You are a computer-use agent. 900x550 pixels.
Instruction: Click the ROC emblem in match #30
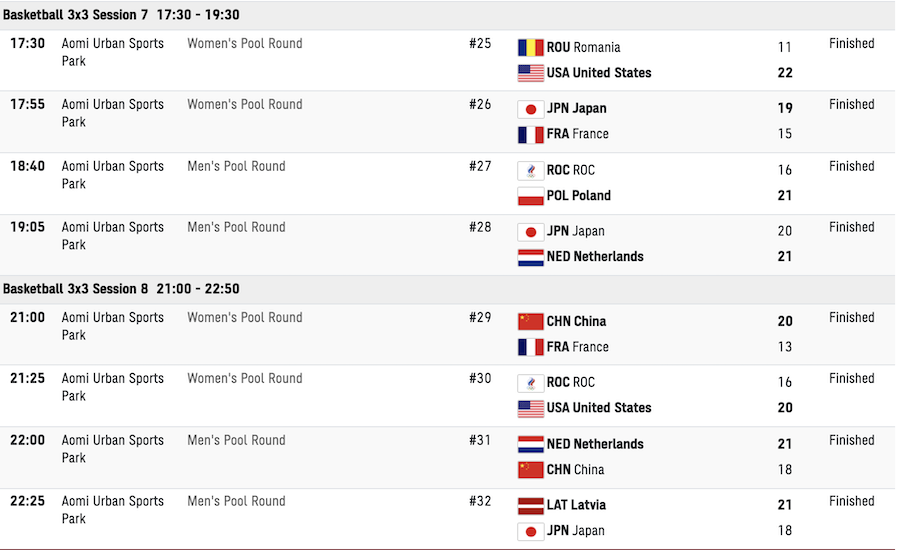pos(530,383)
